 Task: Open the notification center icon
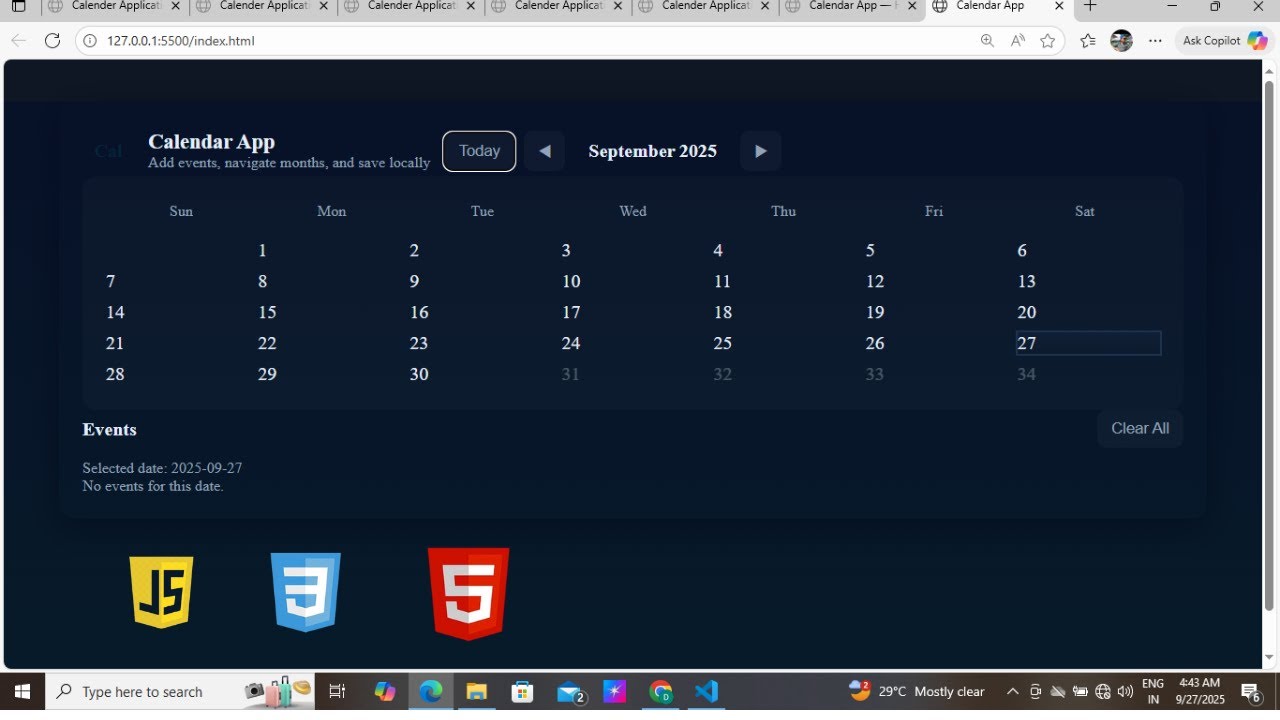(x=1250, y=691)
